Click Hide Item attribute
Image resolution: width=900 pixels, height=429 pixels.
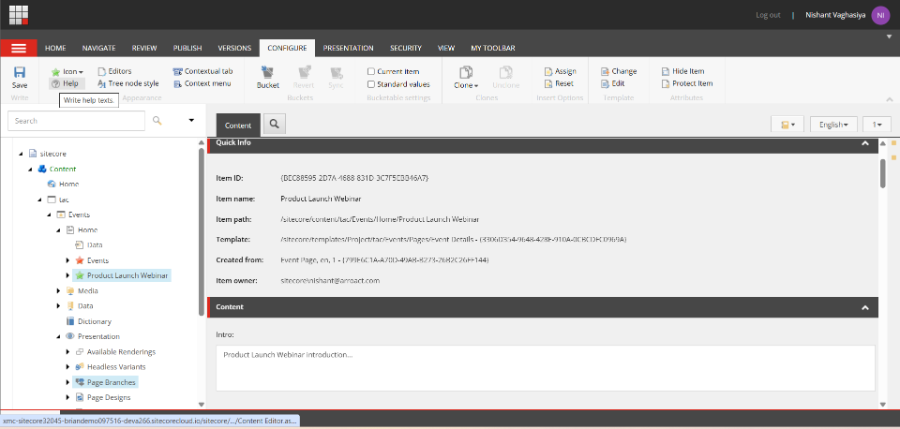click(x=683, y=72)
